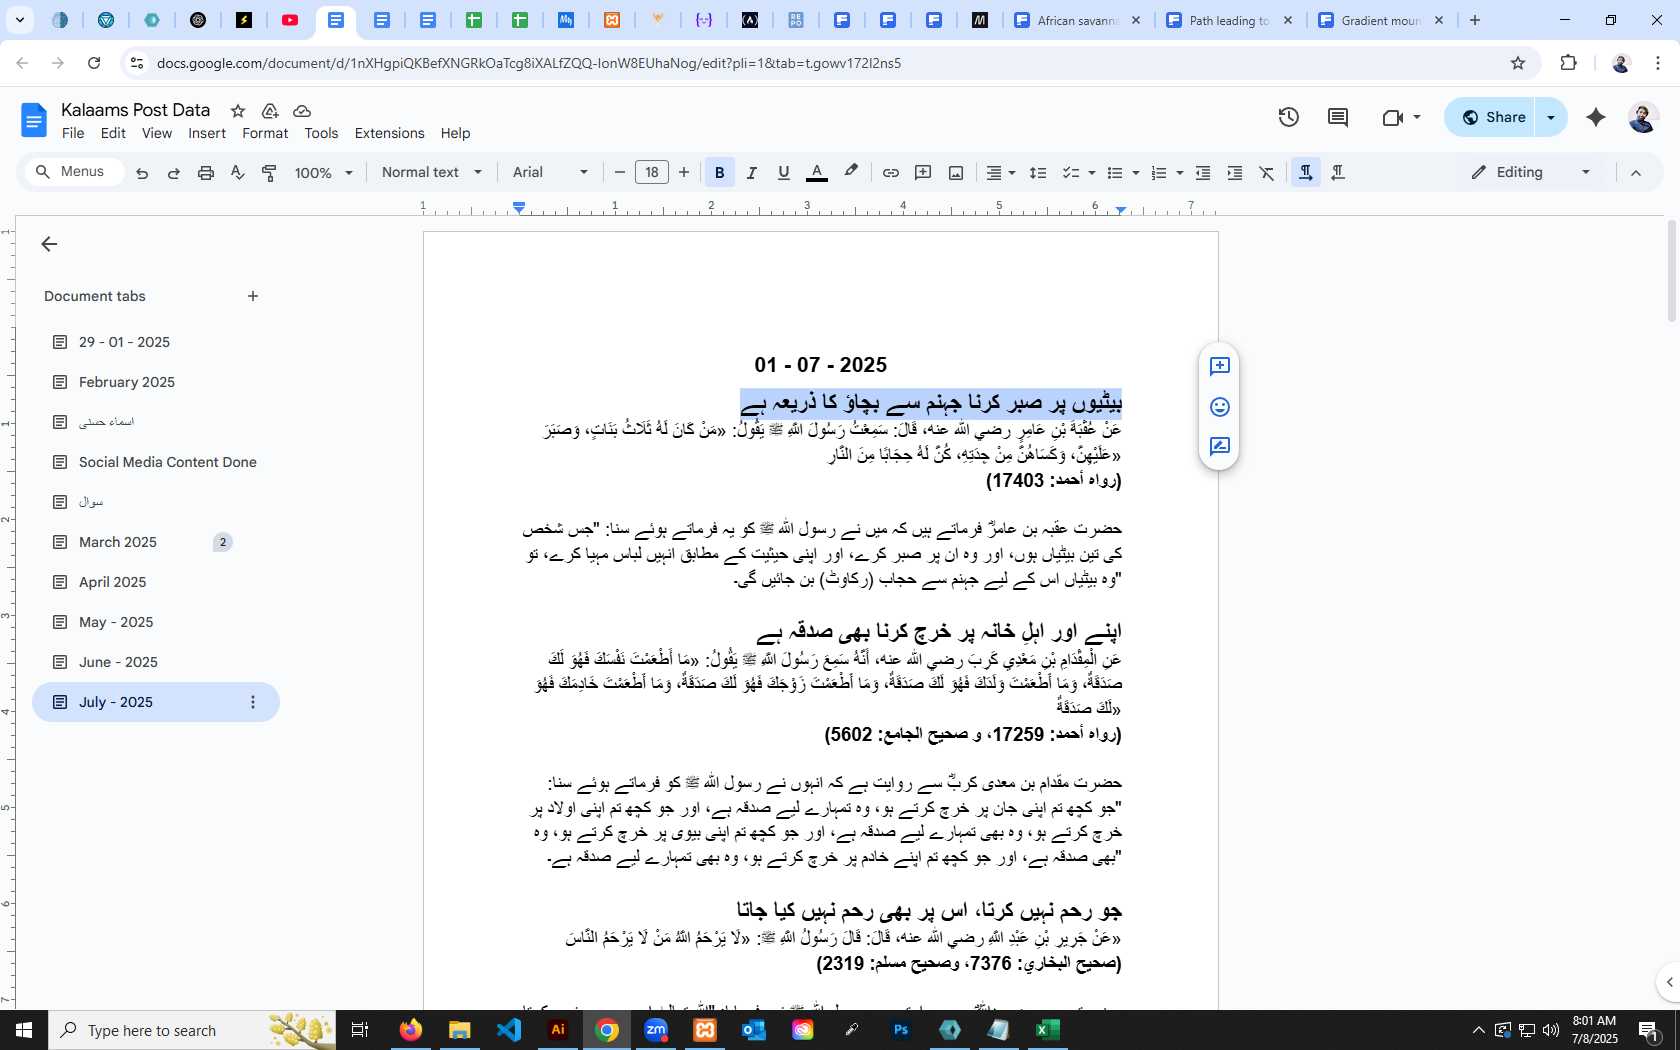This screenshot has width=1680, height=1050.
Task: Toggle Bold formatting
Action: click(x=720, y=173)
